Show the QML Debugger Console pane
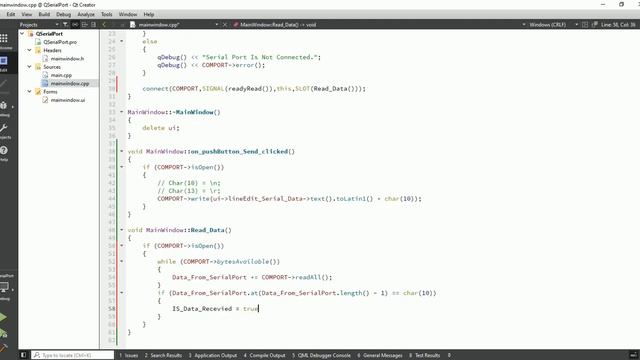The height and width of the screenshot is (360, 640). pyautogui.click(x=321, y=356)
